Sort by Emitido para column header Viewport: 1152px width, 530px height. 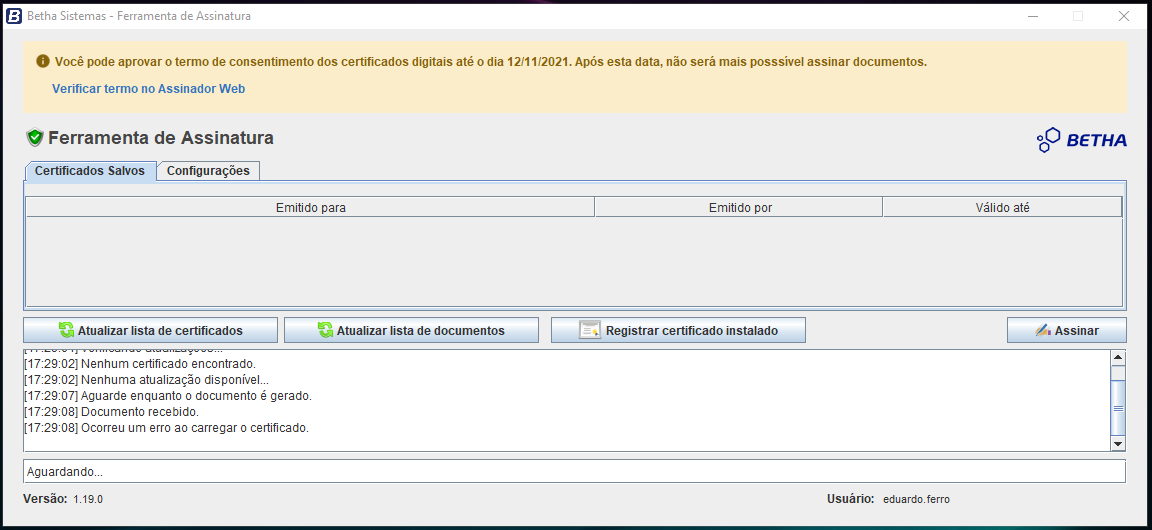pos(310,208)
